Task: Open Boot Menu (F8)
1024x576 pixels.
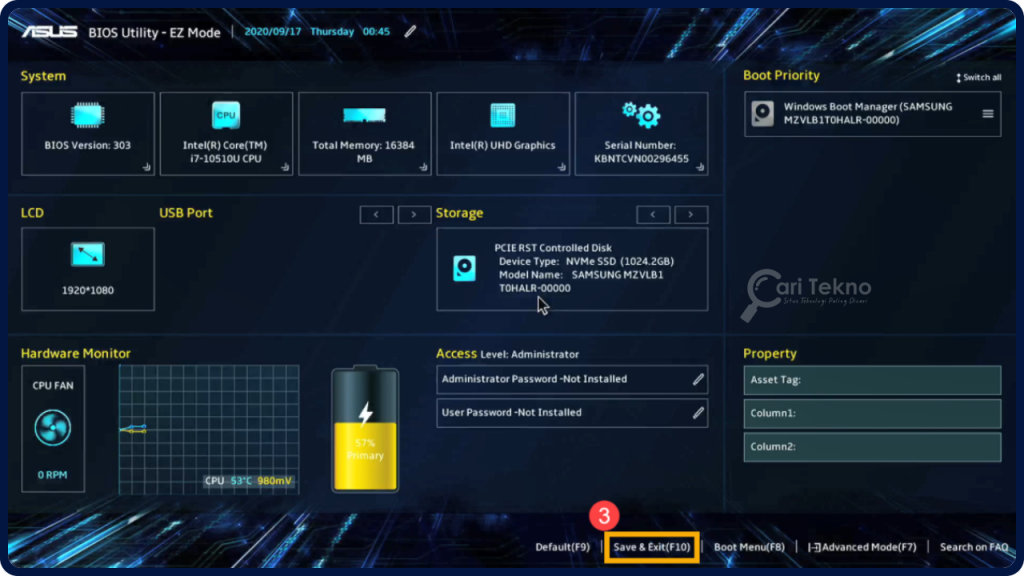Action: click(749, 547)
